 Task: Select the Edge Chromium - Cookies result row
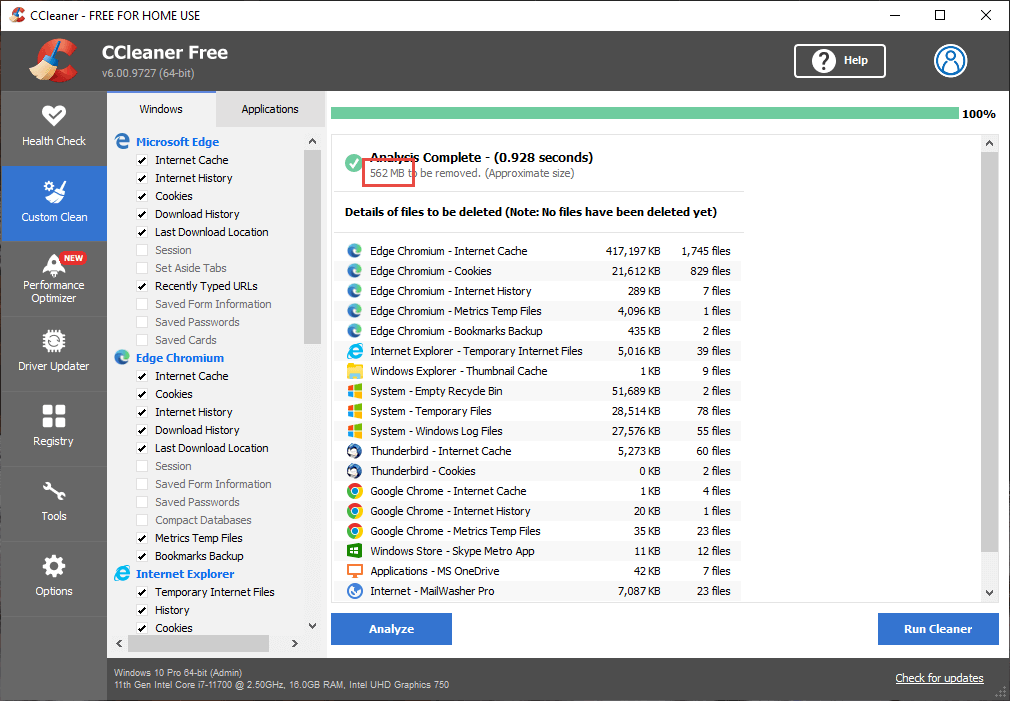537,271
